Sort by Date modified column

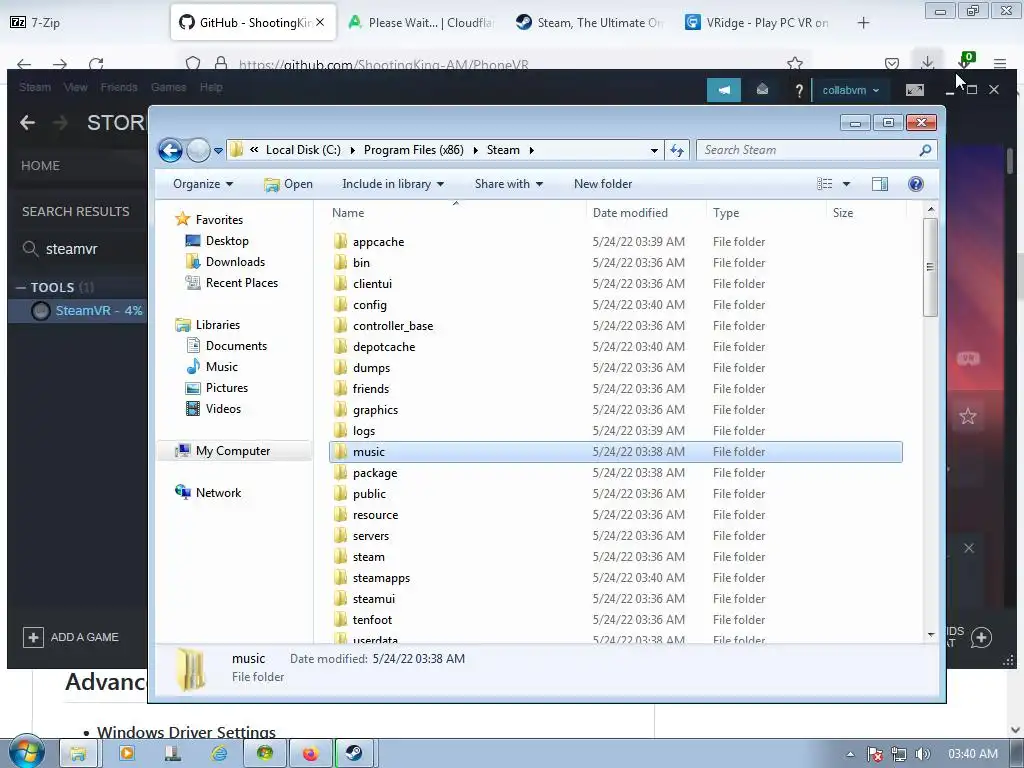click(x=630, y=213)
